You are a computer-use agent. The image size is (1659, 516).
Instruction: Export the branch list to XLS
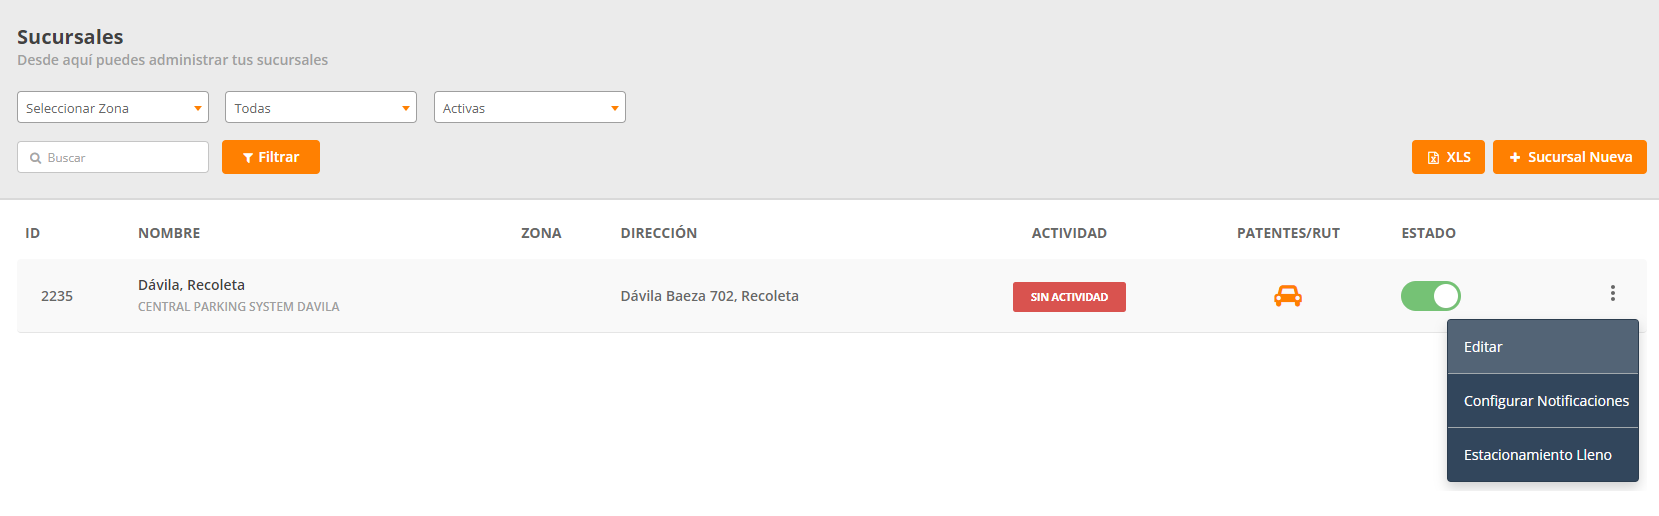[x=1447, y=157]
